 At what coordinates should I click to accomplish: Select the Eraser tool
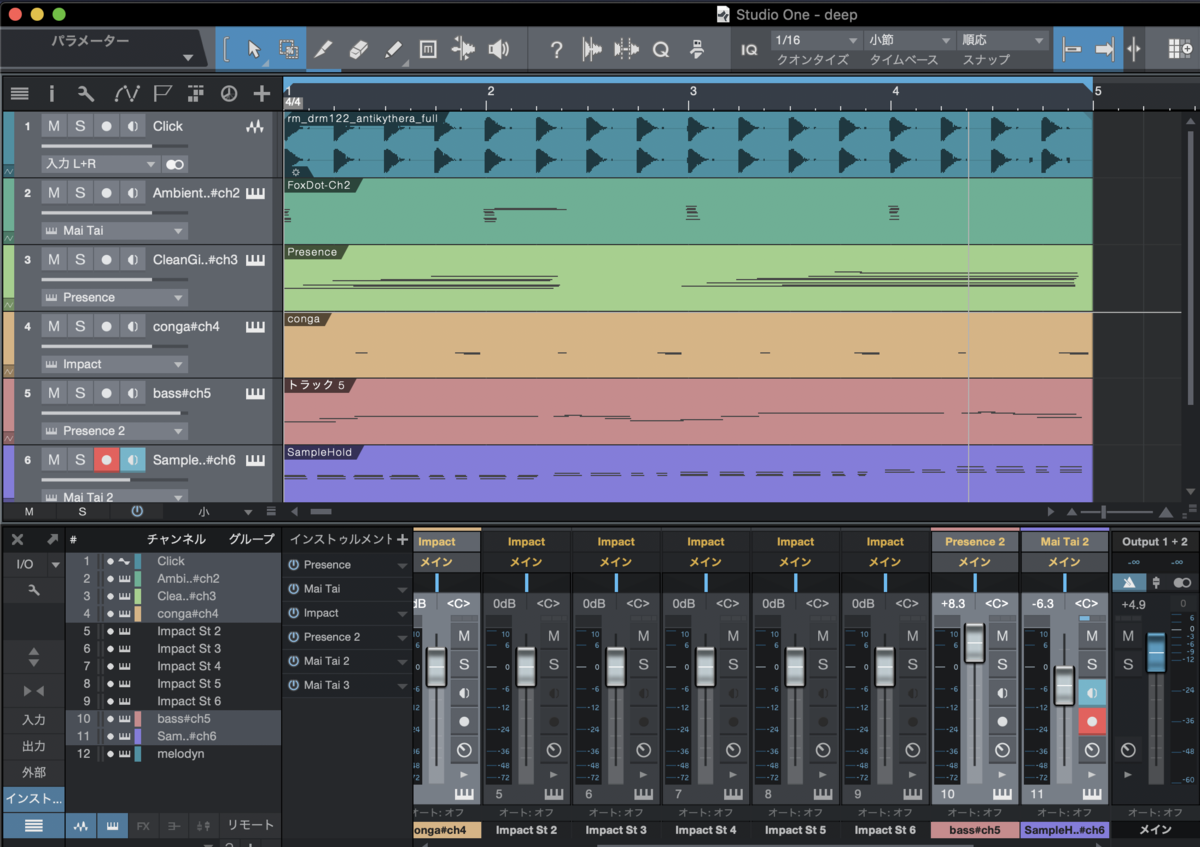point(358,49)
